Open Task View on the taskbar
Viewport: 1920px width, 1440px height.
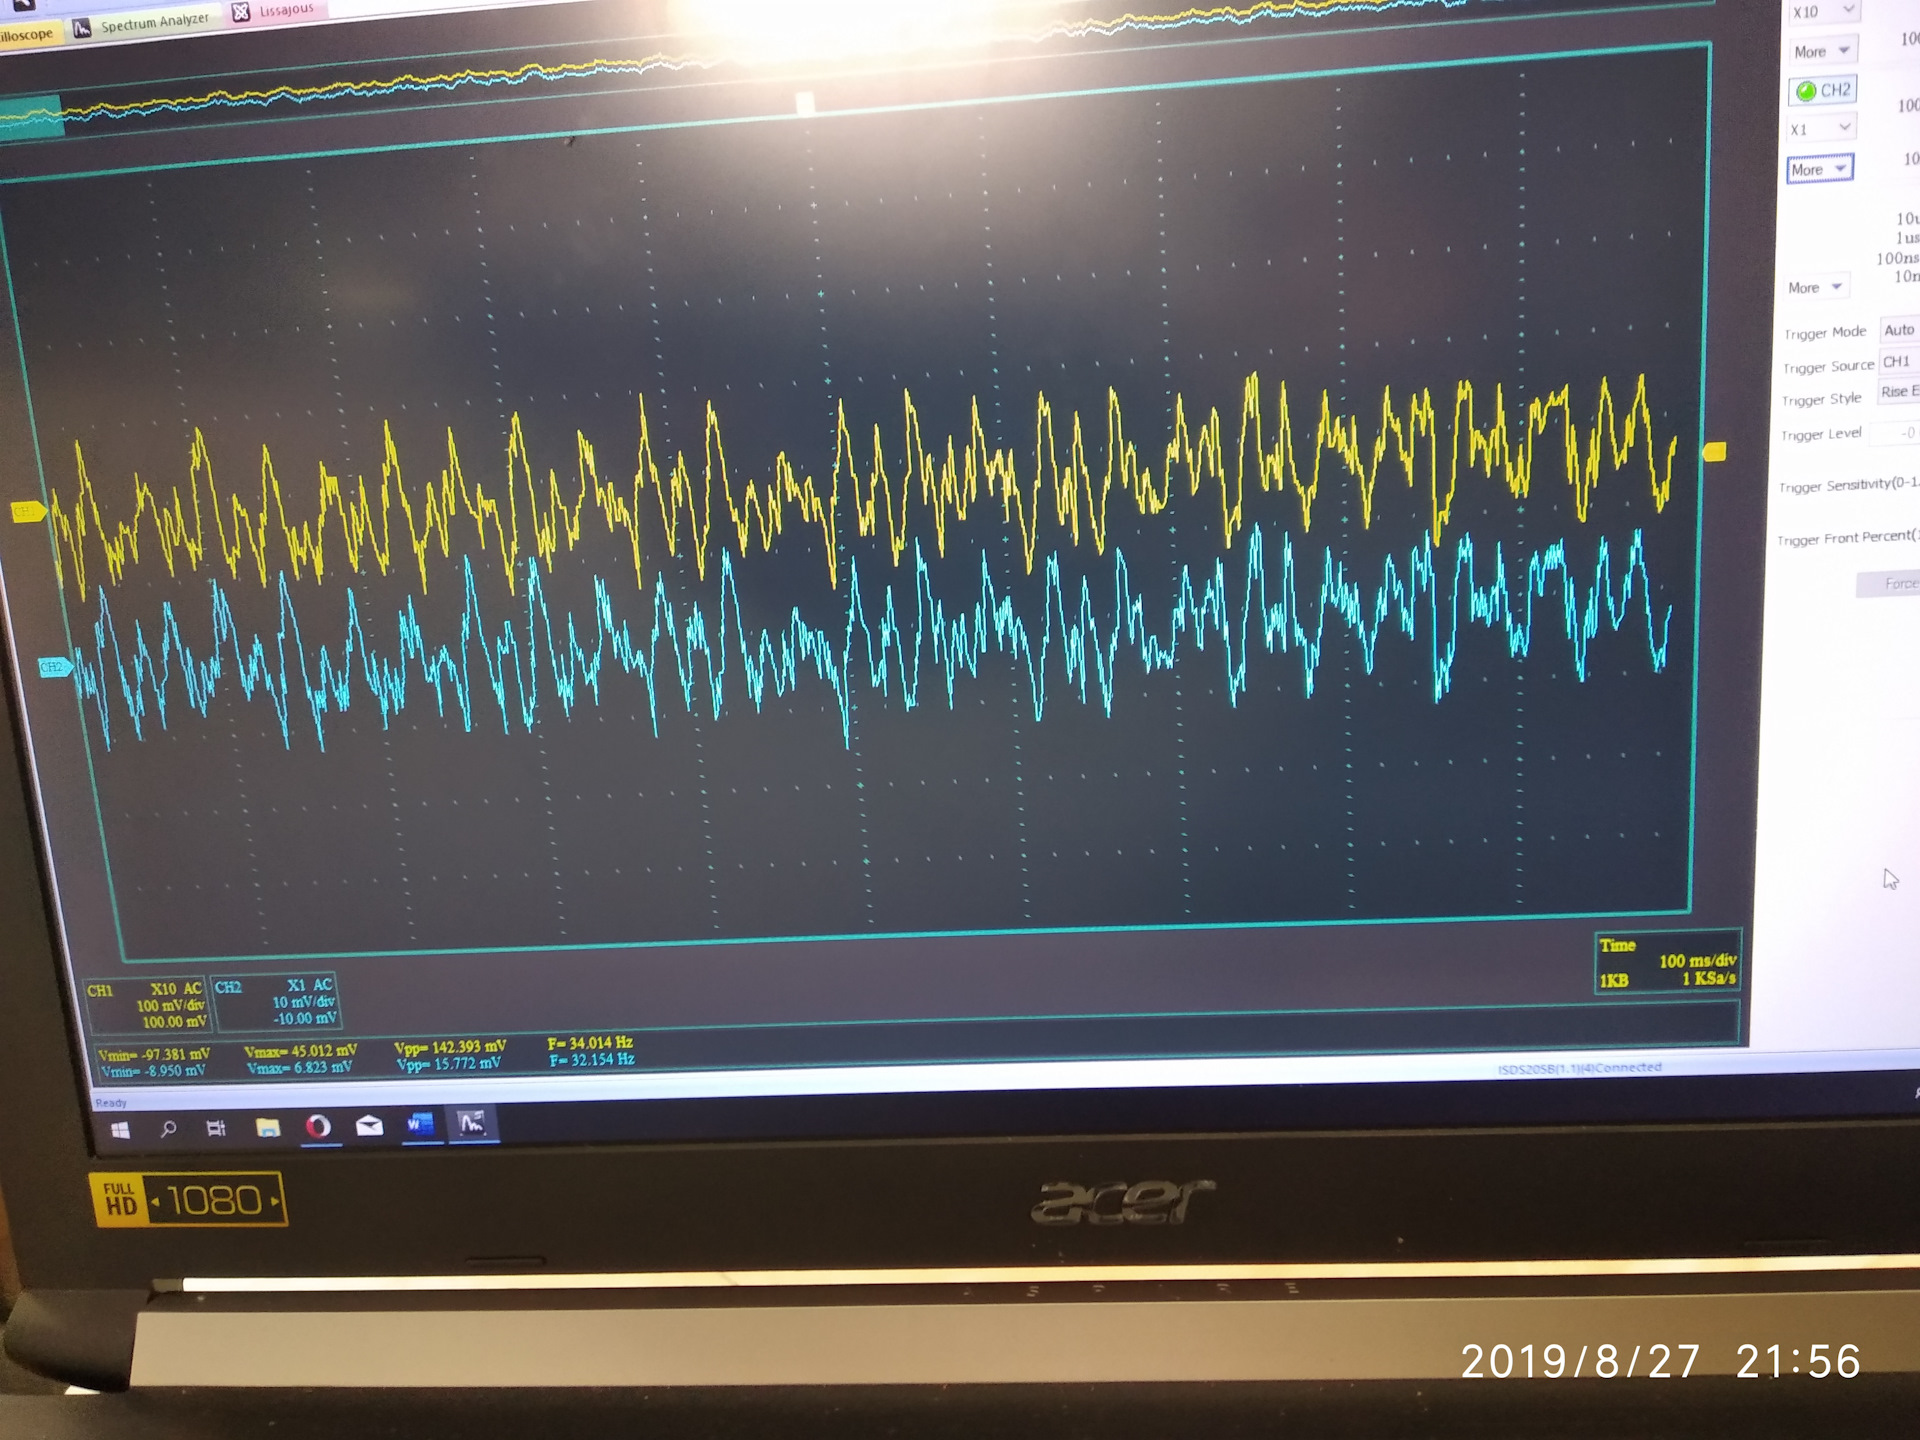tap(216, 1129)
